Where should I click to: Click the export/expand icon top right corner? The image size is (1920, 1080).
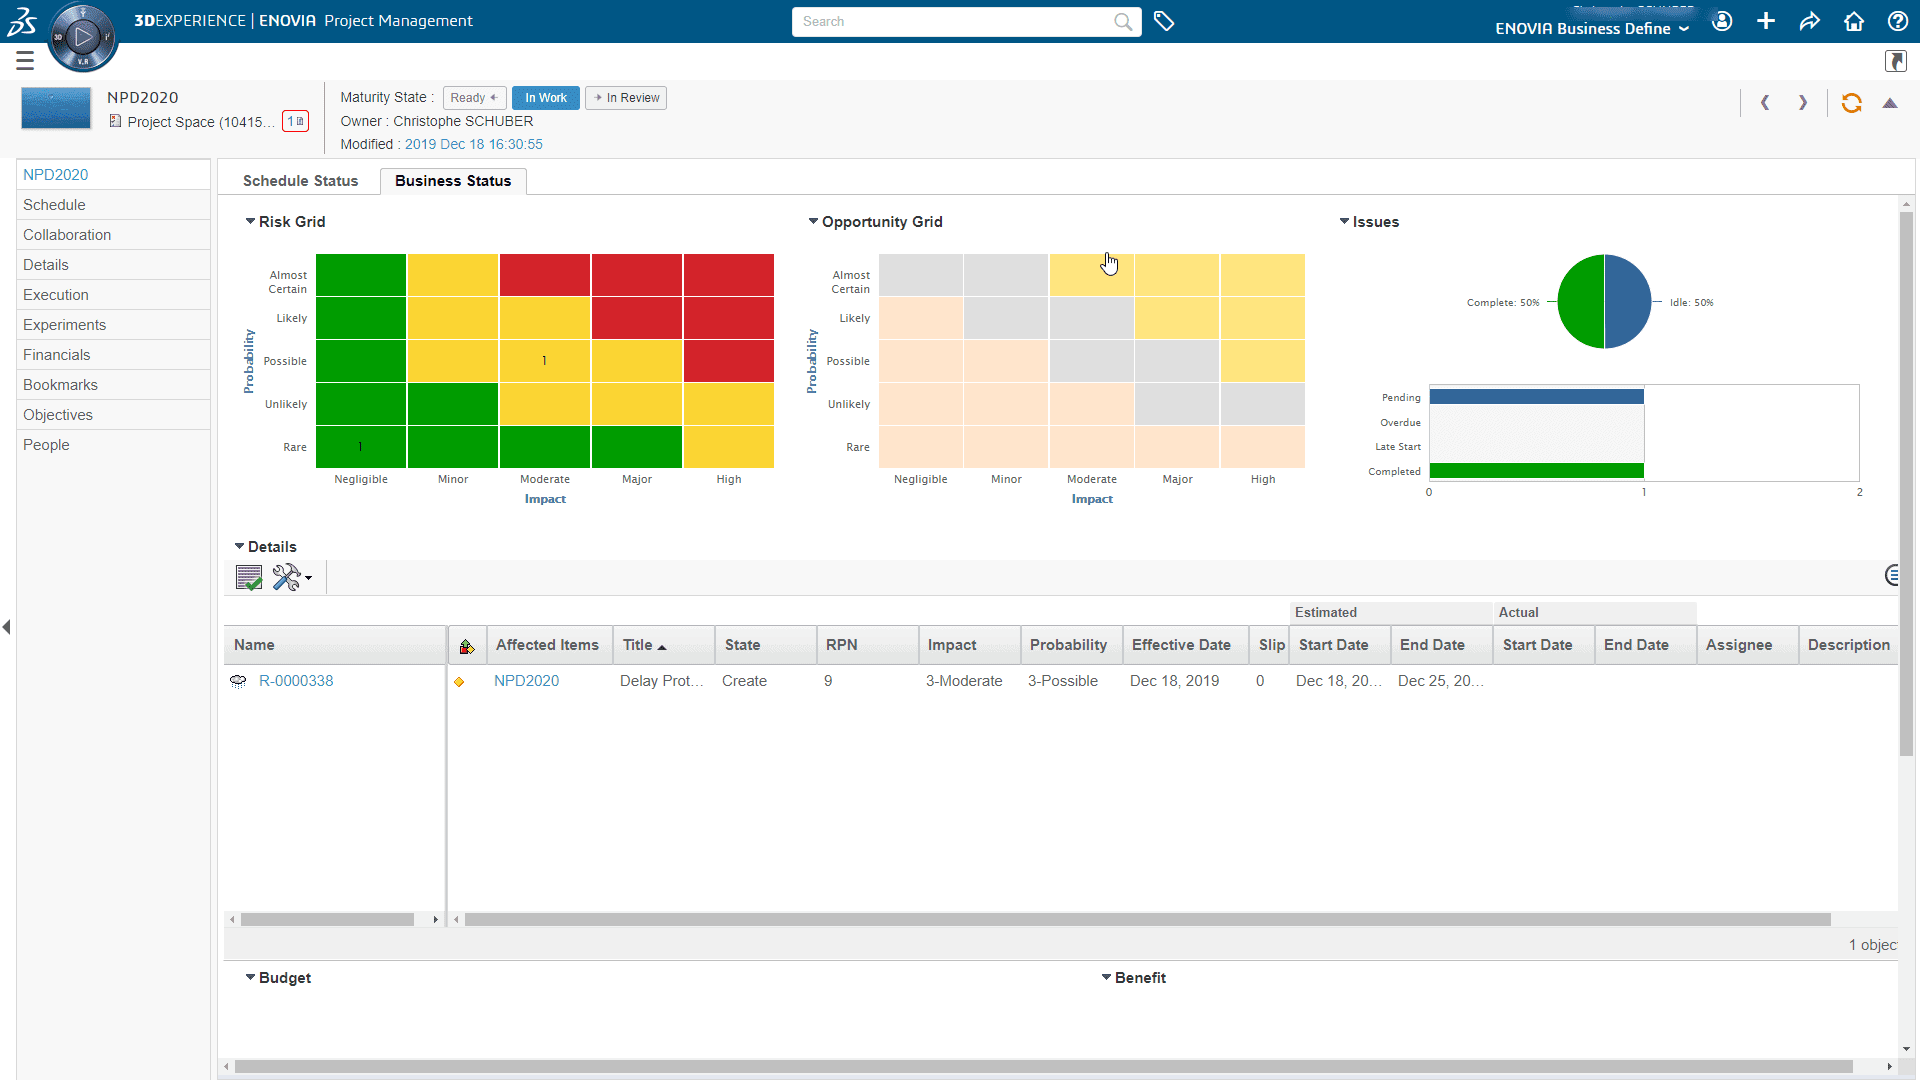point(1896,61)
